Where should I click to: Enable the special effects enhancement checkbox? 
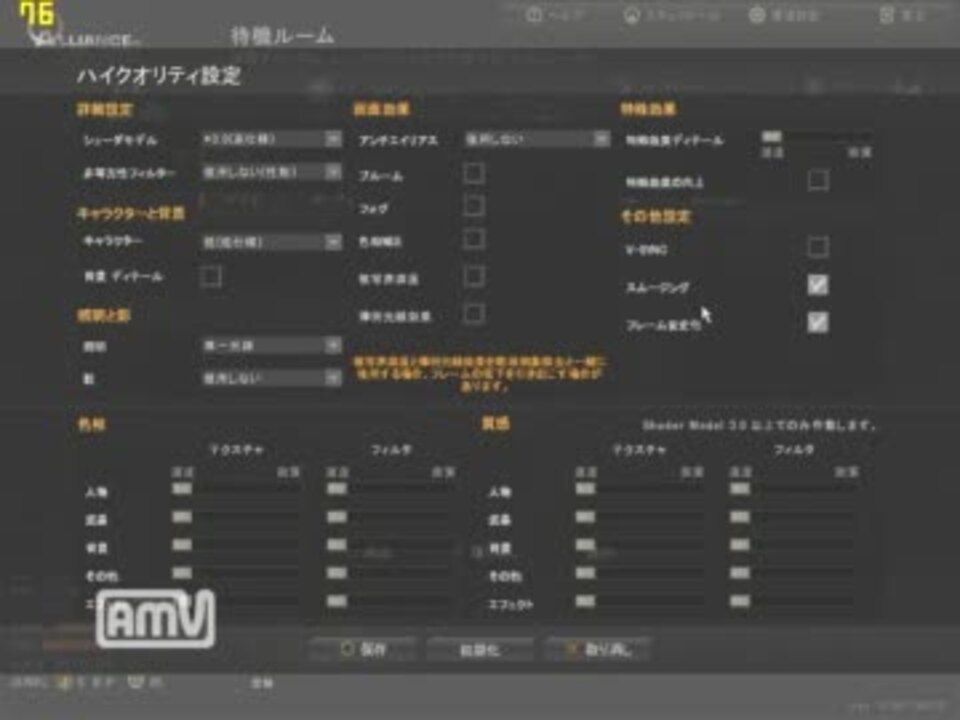[x=818, y=181]
